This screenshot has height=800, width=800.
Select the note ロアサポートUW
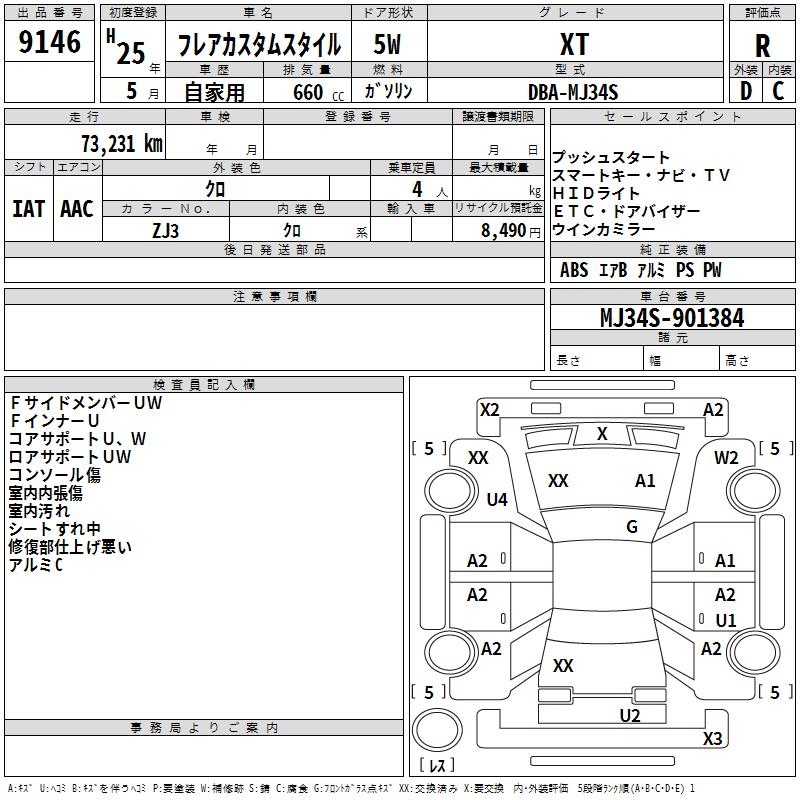pos(70,456)
